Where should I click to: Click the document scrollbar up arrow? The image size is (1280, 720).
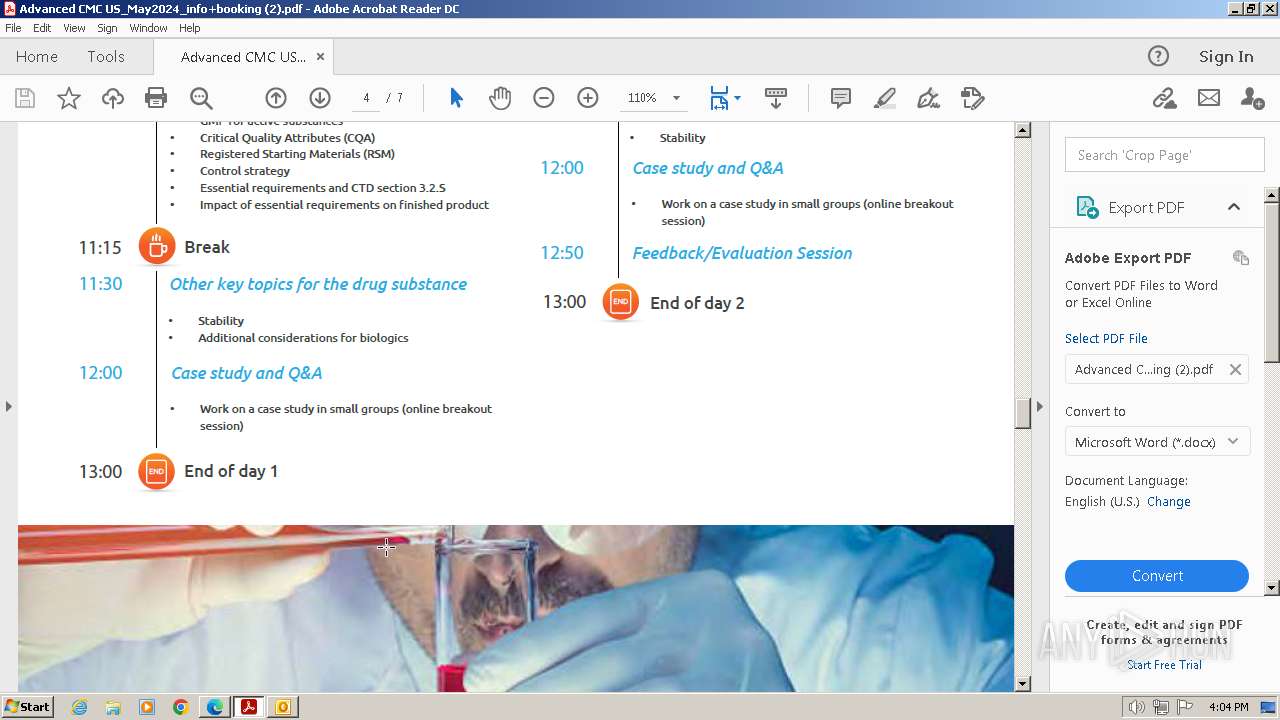coord(1022,130)
